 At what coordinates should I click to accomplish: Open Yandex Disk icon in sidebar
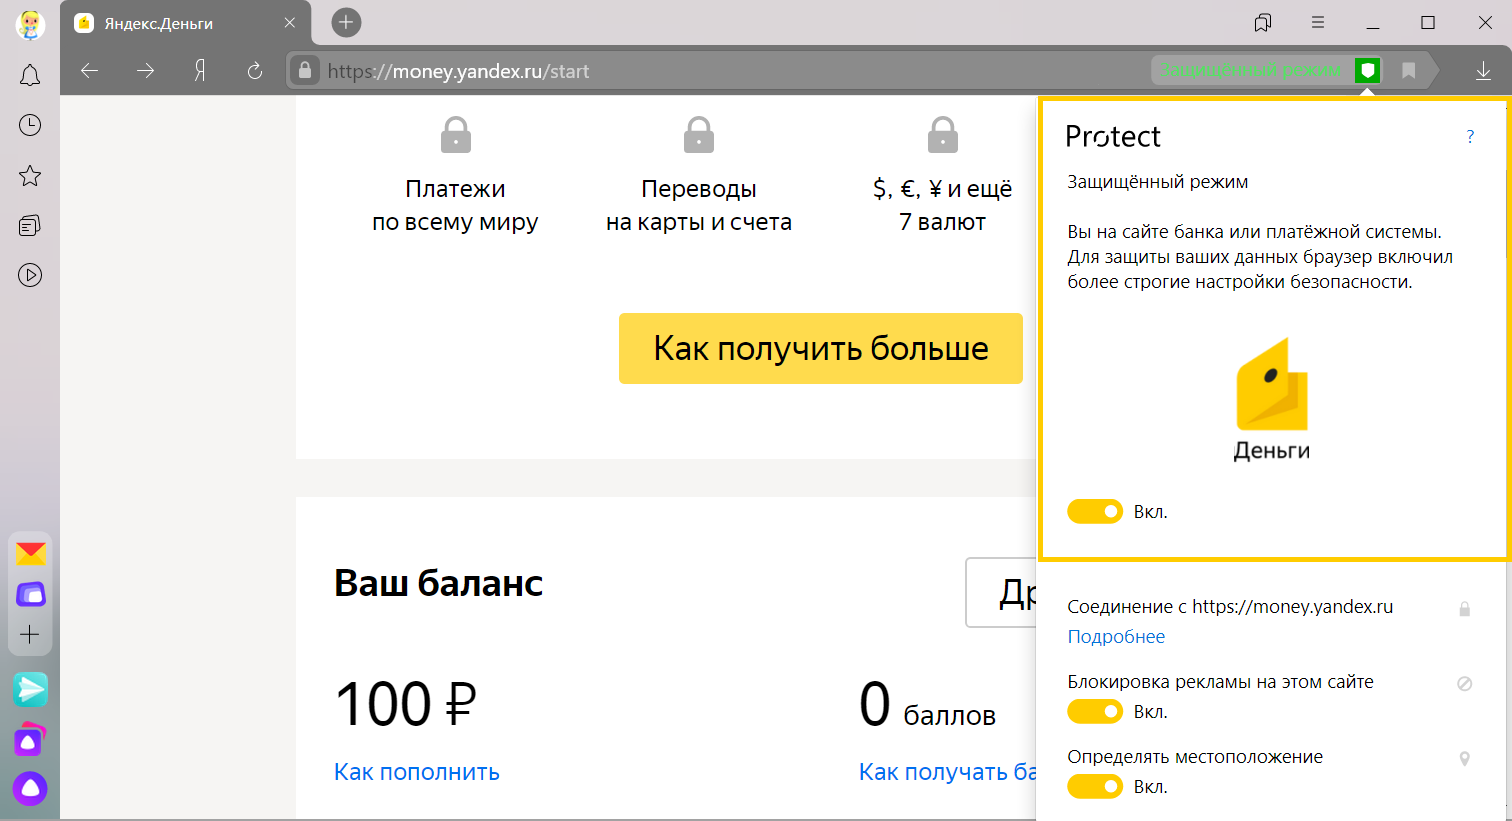[x=30, y=595]
